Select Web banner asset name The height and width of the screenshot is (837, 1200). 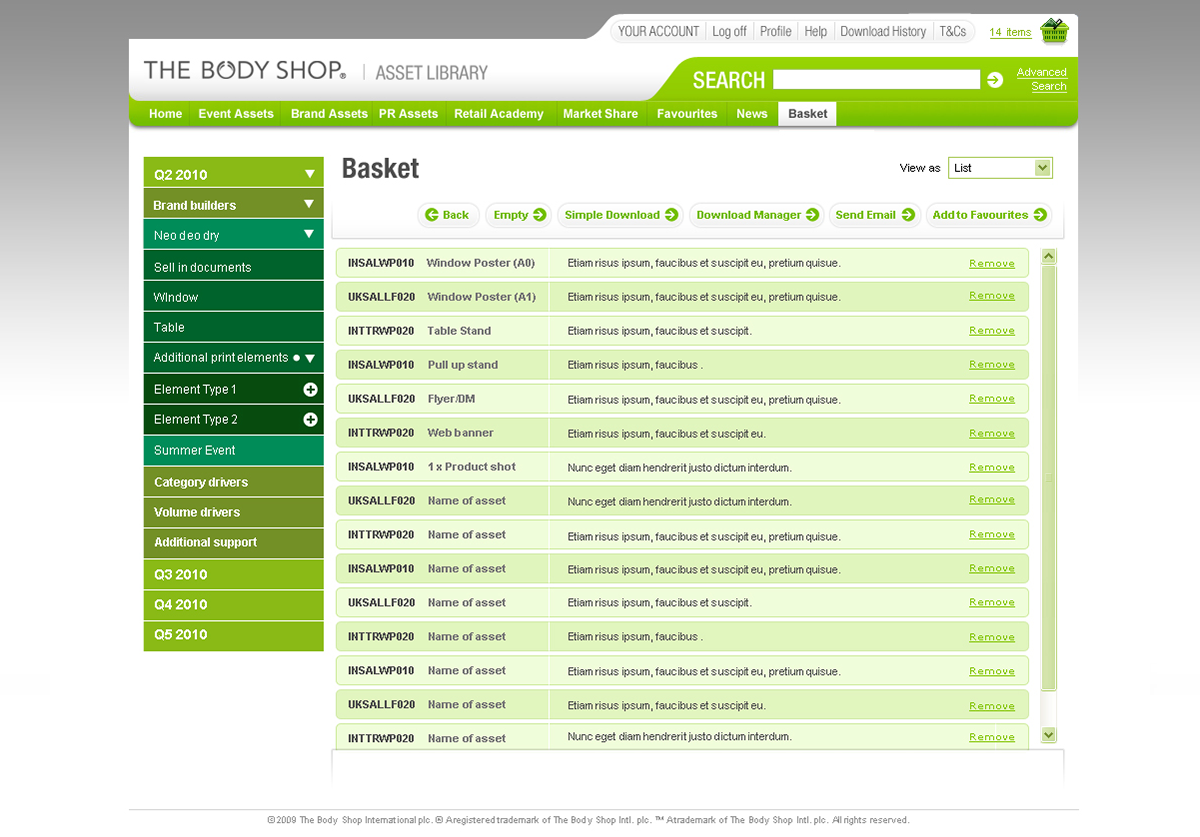coord(460,433)
